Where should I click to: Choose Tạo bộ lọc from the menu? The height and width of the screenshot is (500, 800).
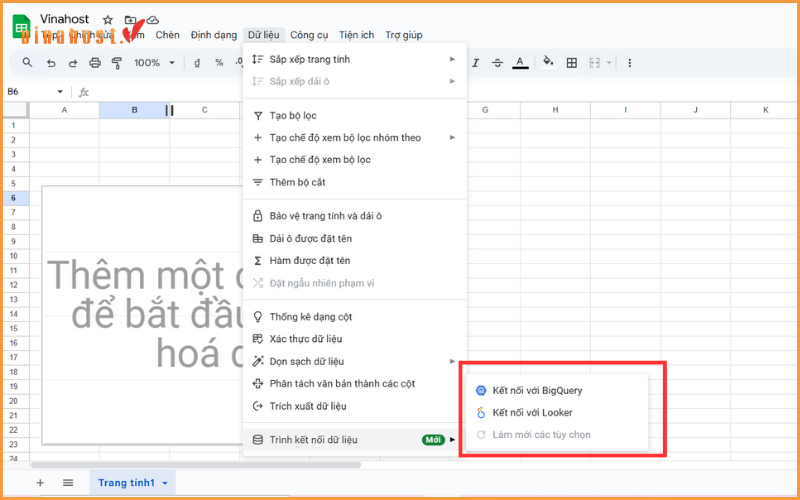pyautogui.click(x=293, y=116)
